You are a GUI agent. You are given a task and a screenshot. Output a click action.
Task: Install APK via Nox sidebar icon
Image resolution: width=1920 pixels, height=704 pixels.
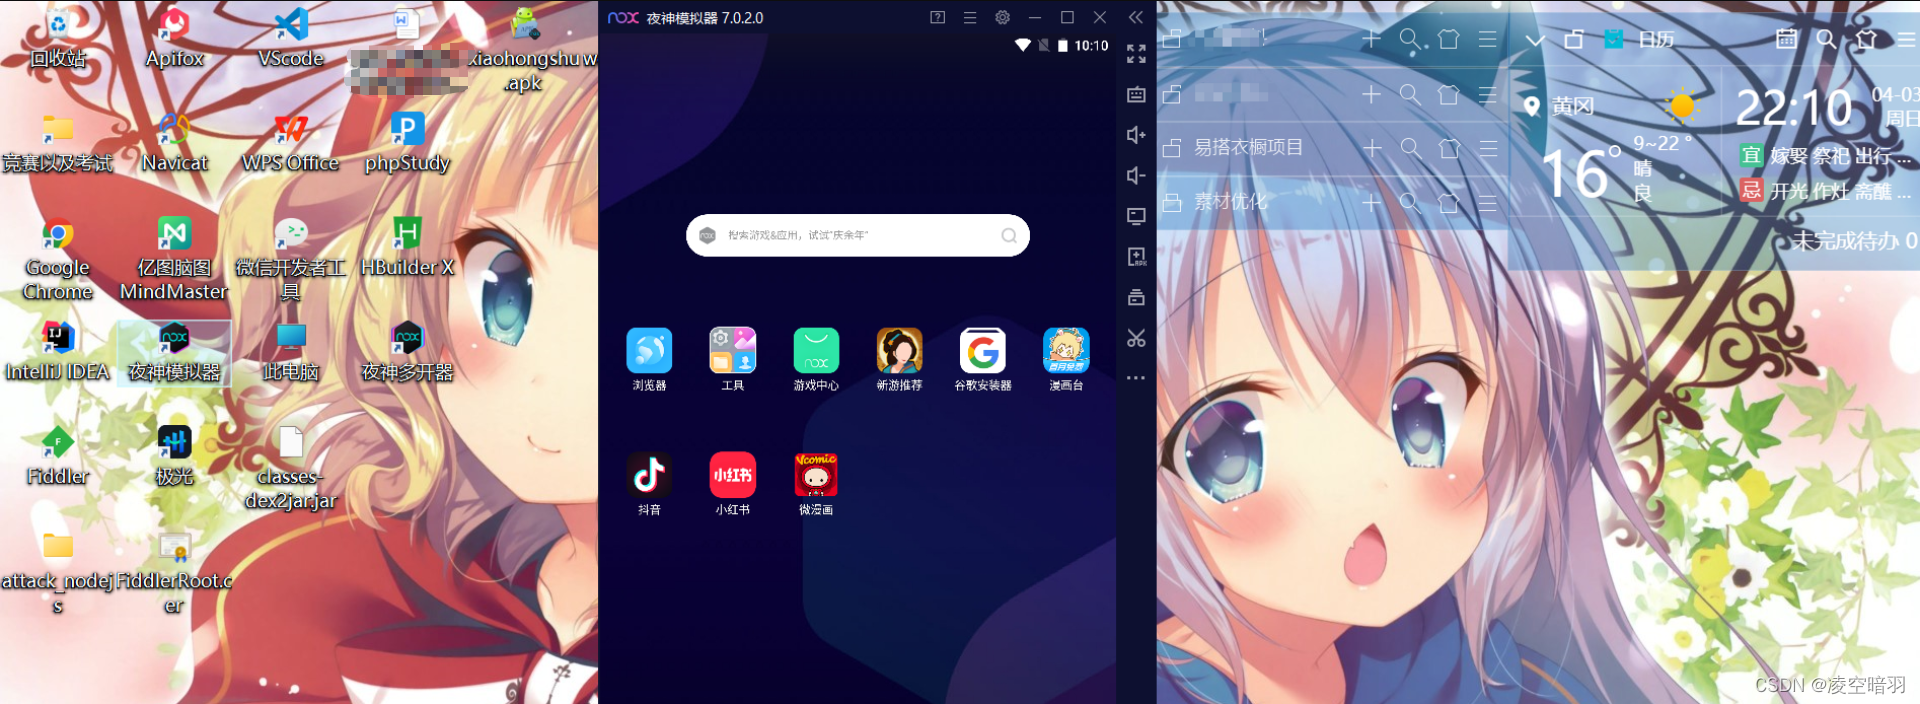[1136, 257]
